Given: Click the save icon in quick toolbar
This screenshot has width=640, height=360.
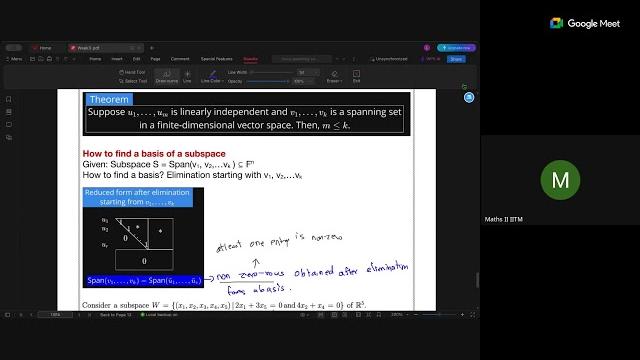Looking at the screenshot, I should click(41, 59).
